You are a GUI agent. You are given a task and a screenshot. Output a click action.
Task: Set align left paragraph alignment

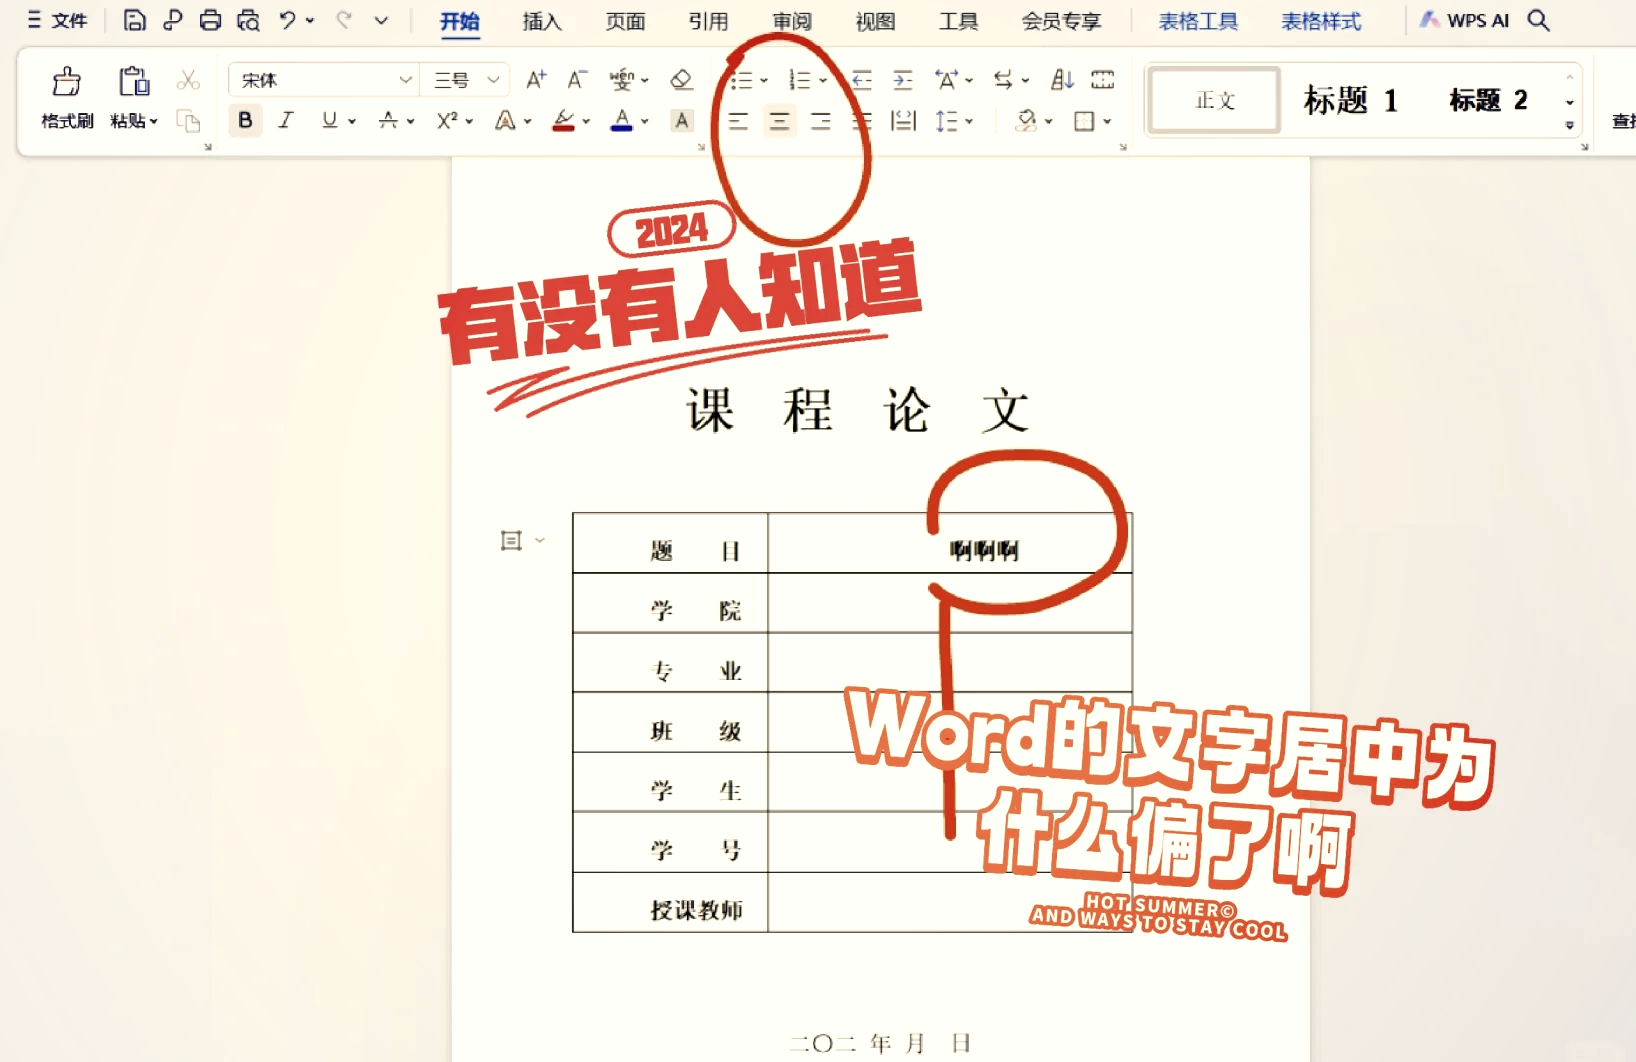tap(738, 121)
